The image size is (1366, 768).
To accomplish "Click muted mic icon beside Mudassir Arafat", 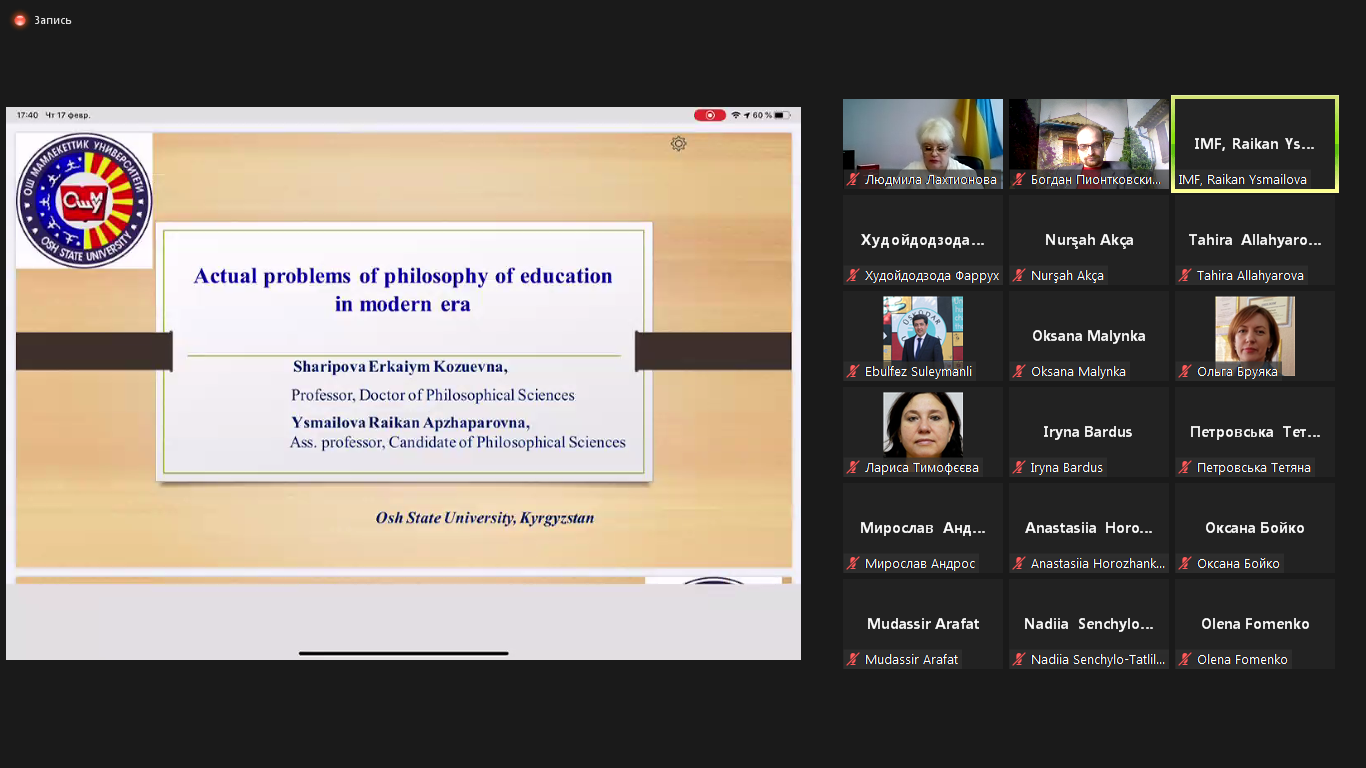I will 853,660.
